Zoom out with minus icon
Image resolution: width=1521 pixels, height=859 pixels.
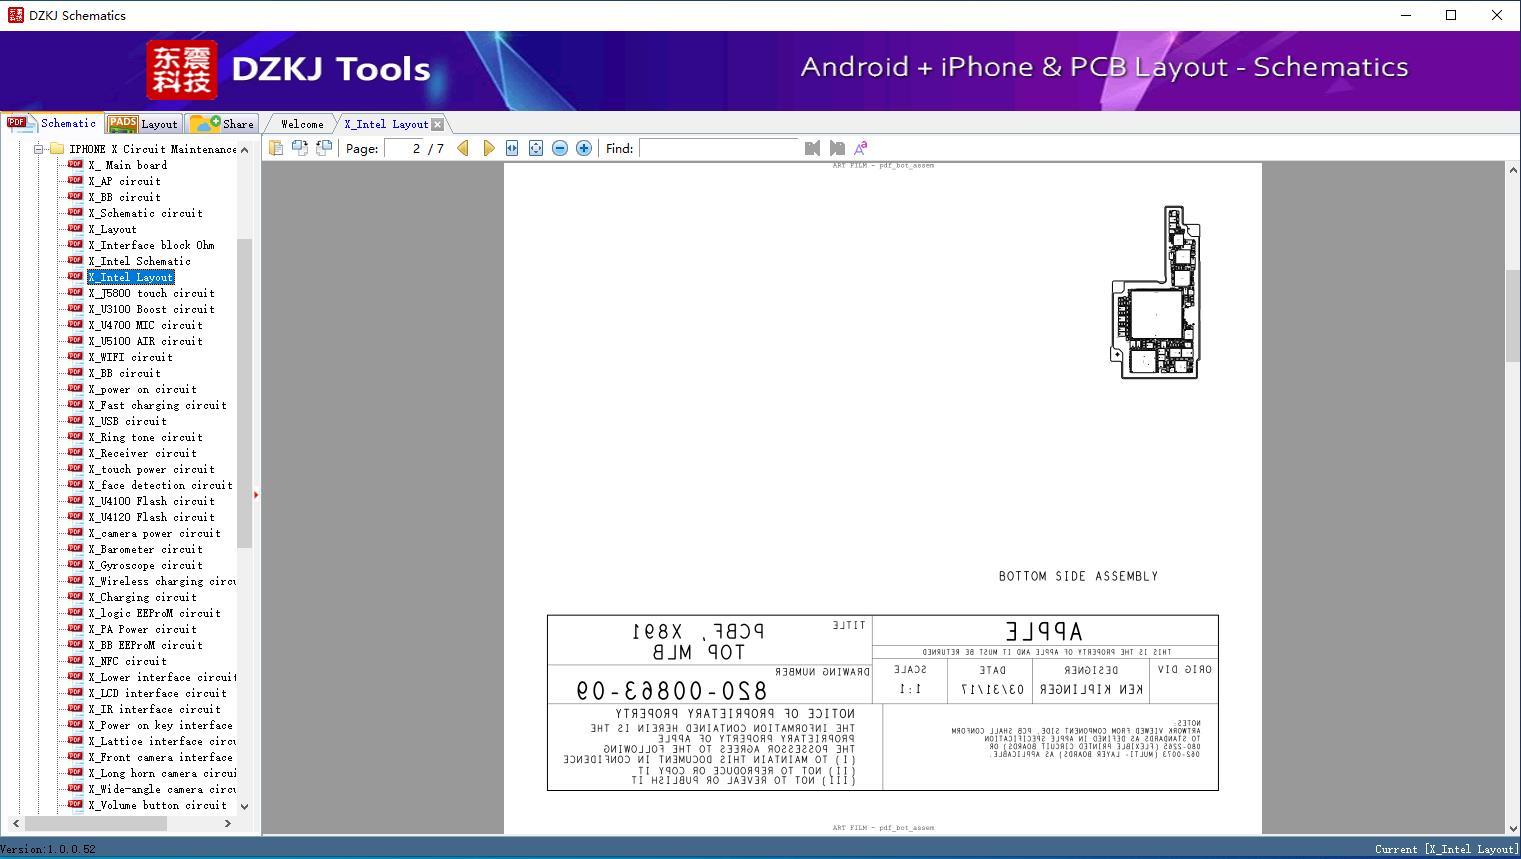[x=560, y=148]
